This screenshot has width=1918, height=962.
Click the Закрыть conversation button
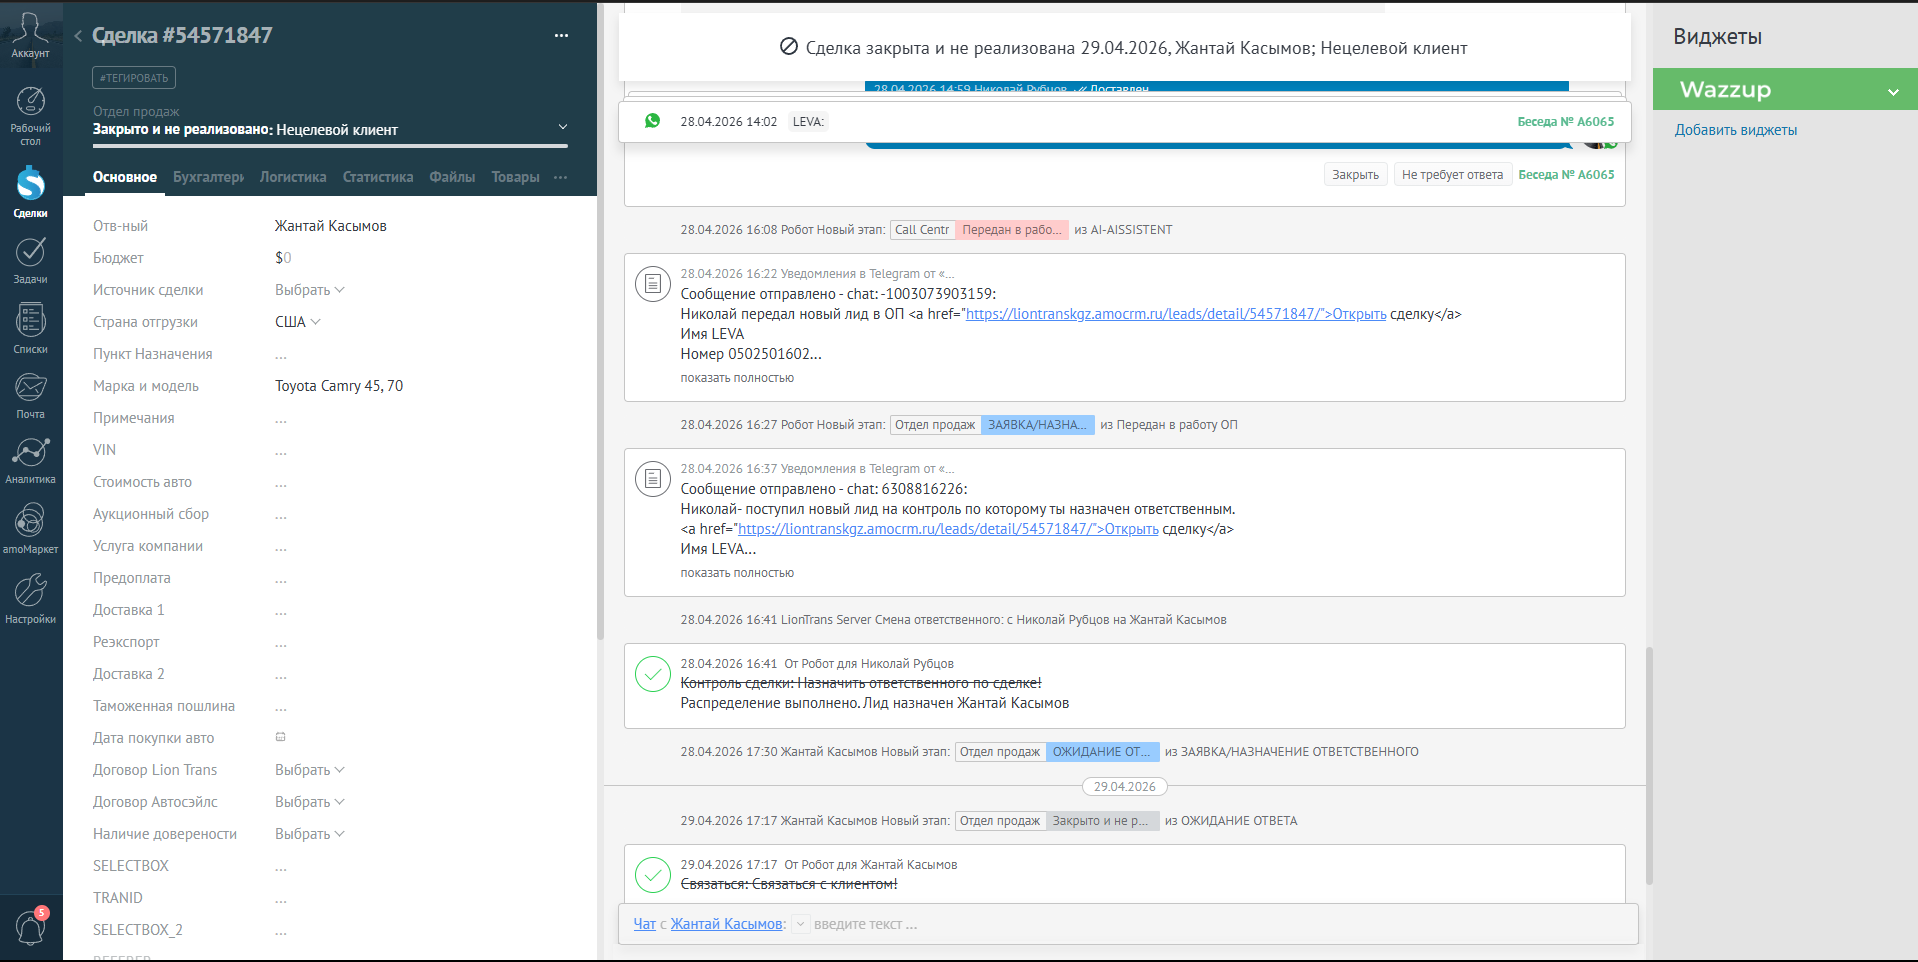point(1355,175)
